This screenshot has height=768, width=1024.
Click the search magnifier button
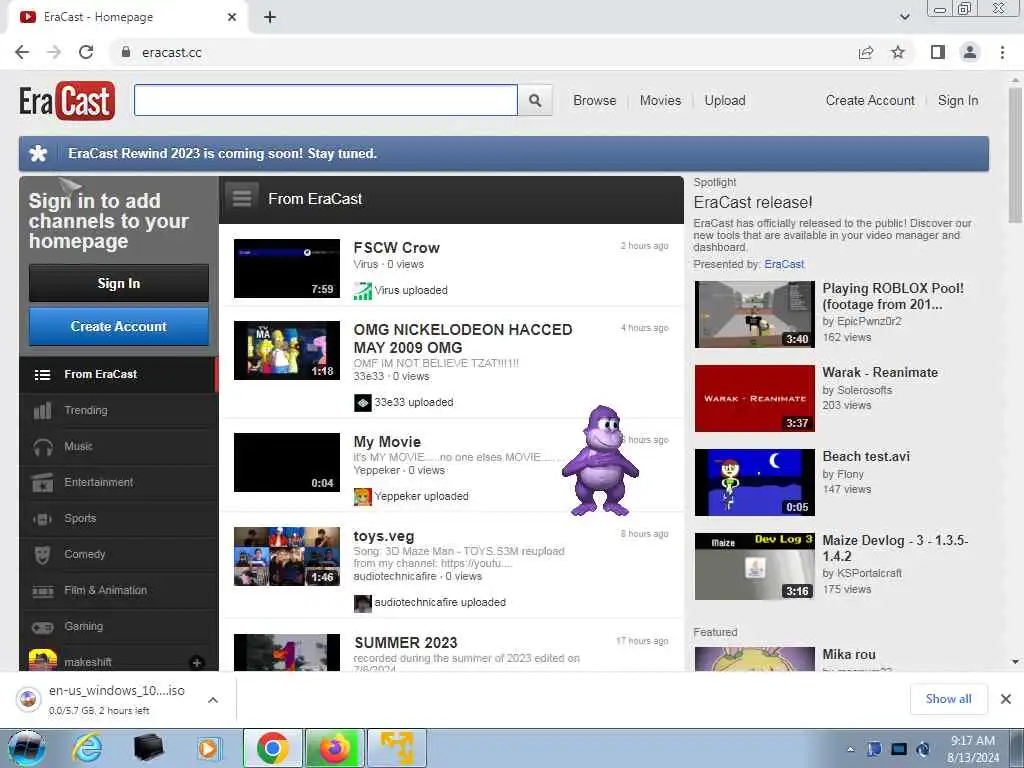535,101
